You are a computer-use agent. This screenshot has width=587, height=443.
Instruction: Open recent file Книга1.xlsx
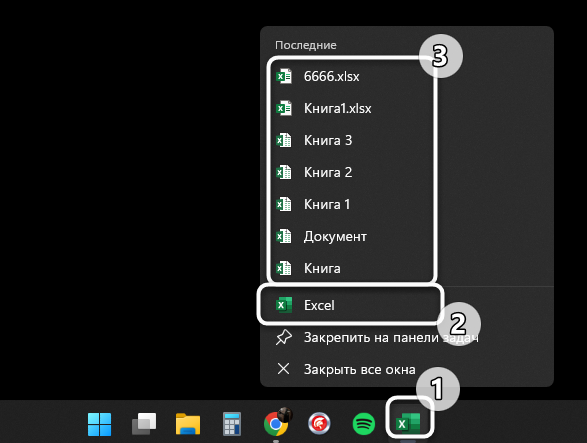(352, 109)
